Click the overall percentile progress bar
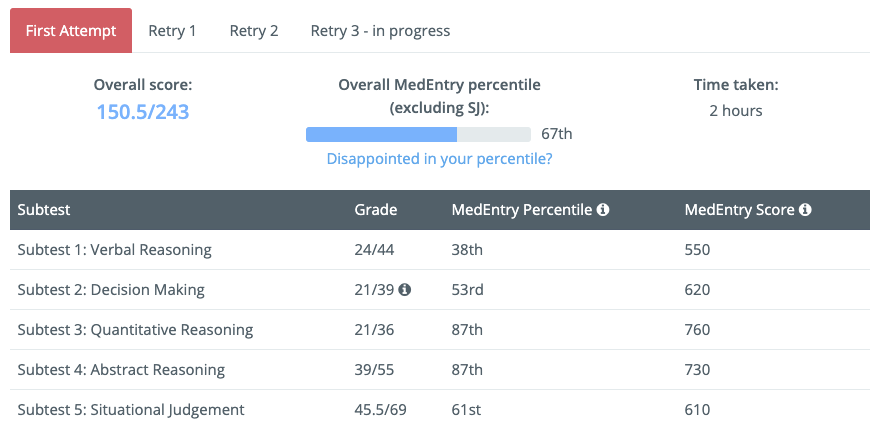 (x=418, y=134)
